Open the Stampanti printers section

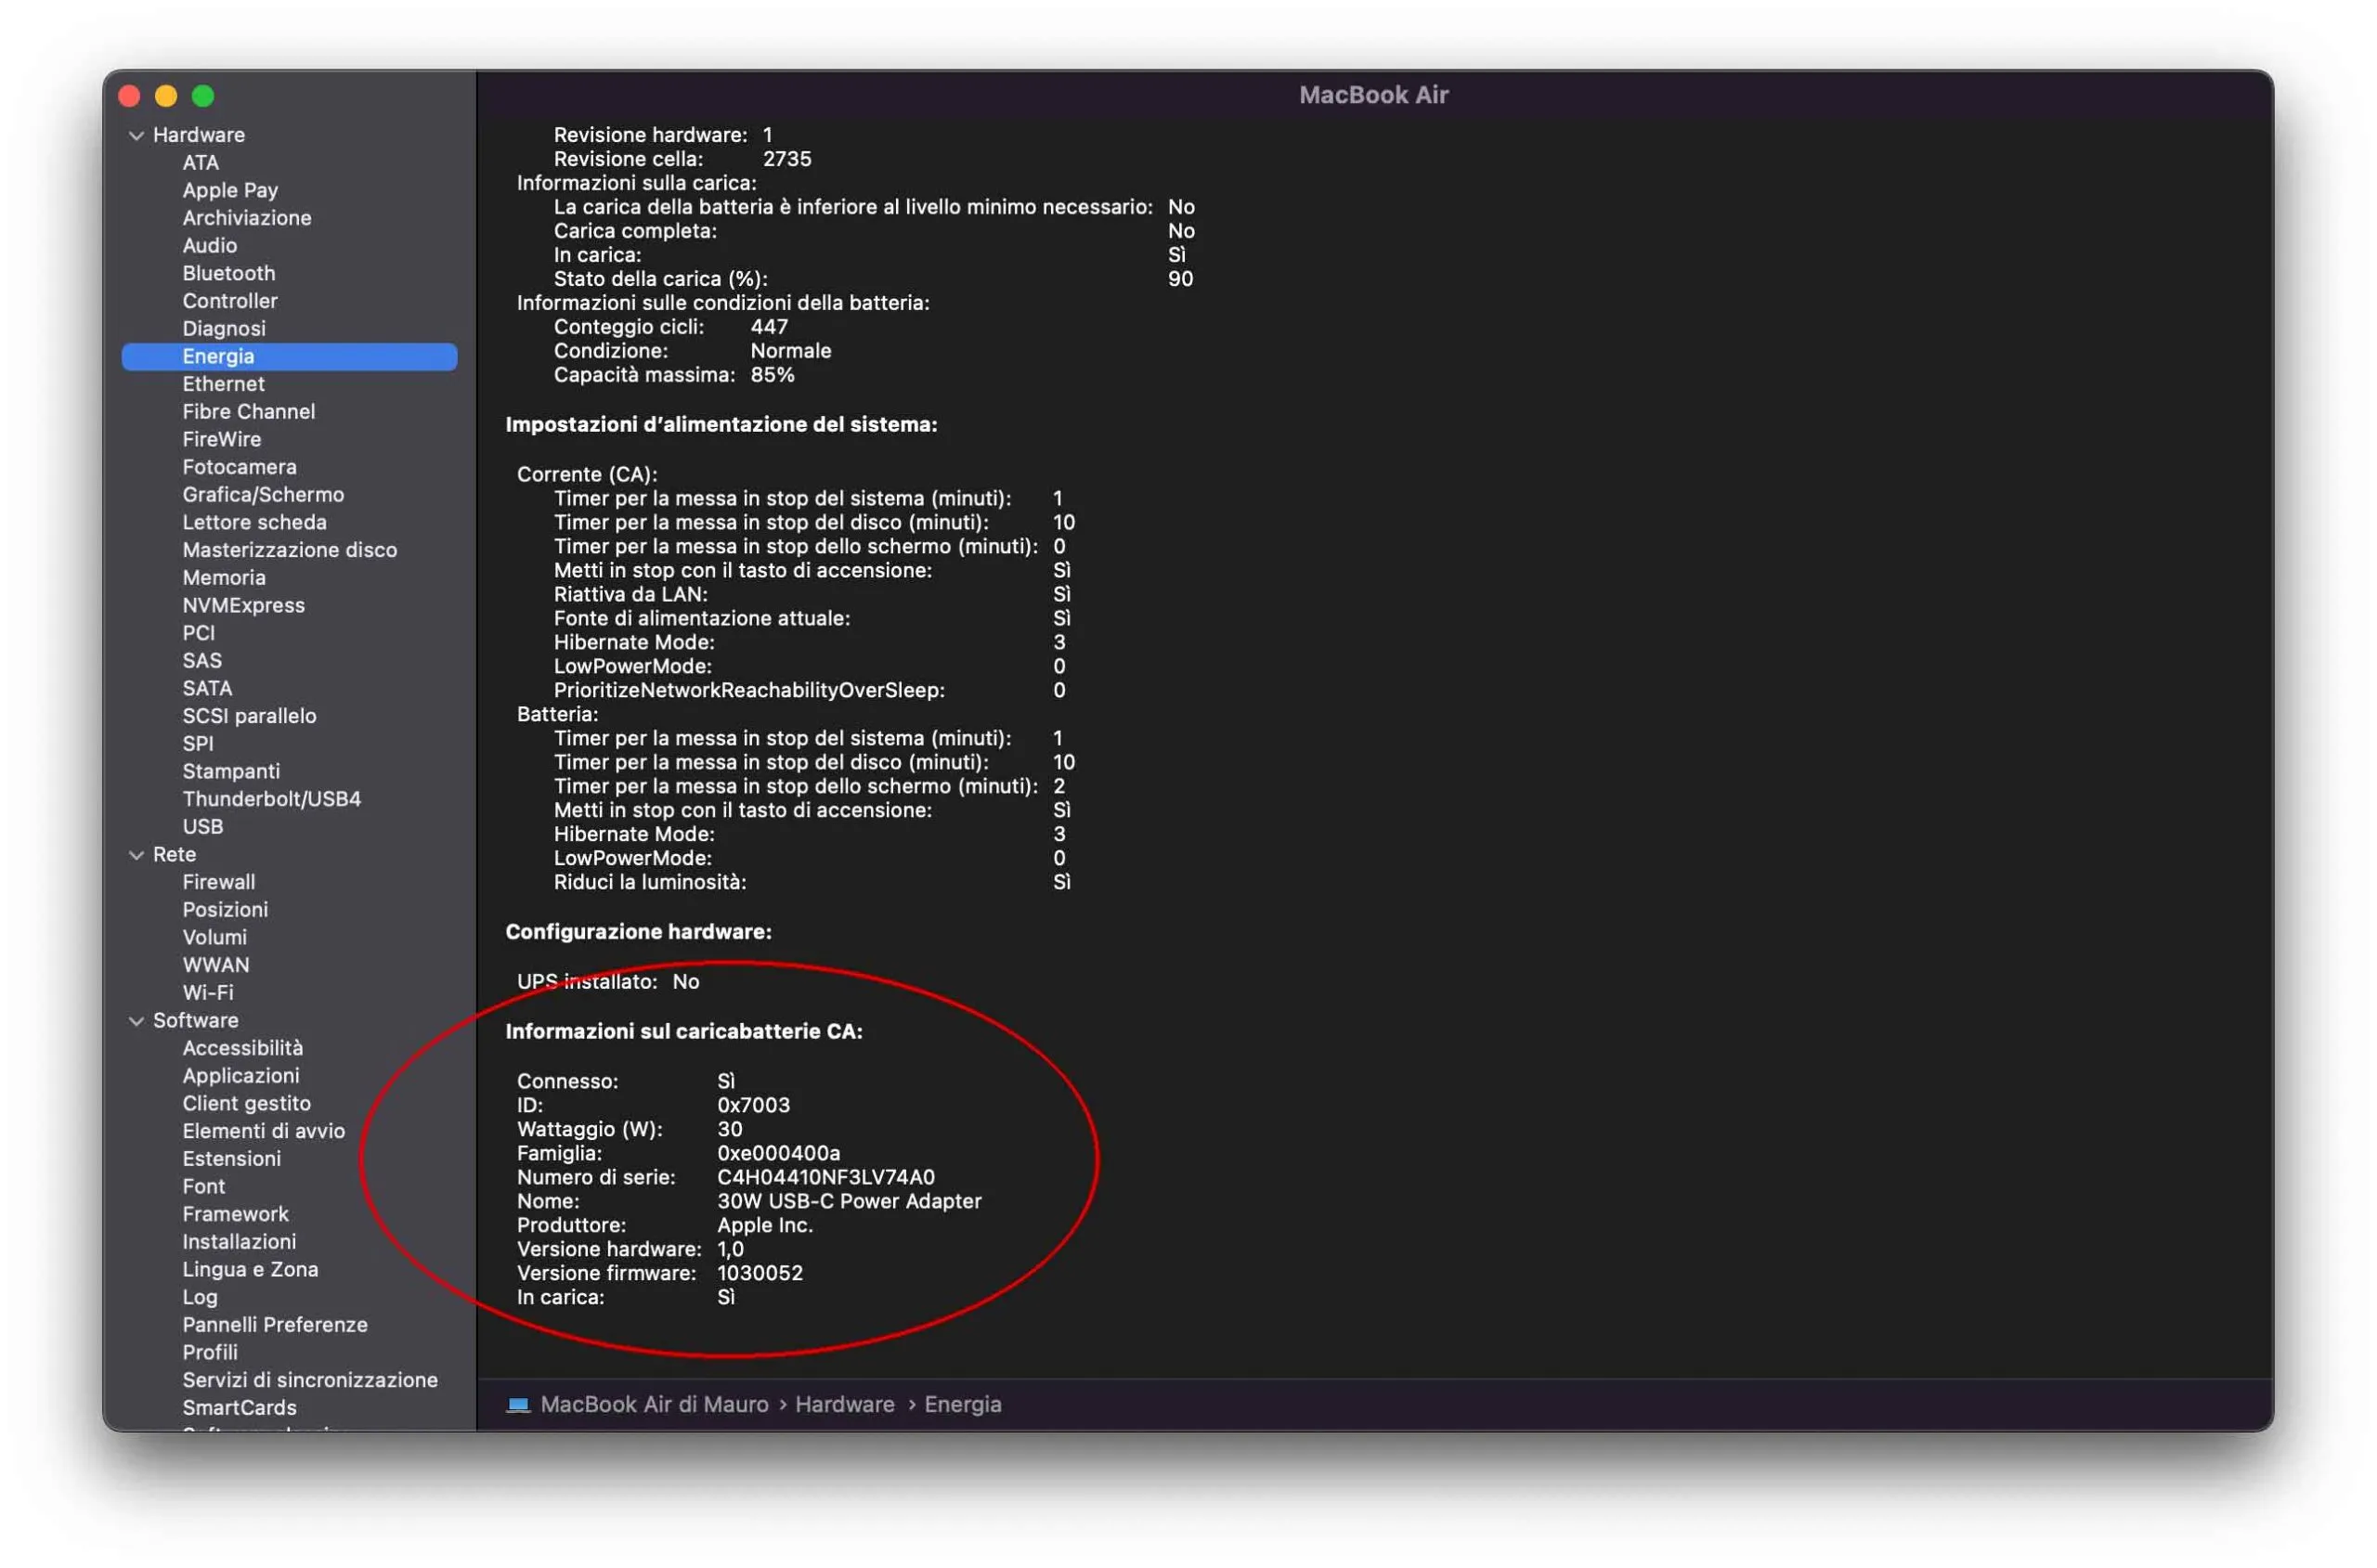(231, 770)
